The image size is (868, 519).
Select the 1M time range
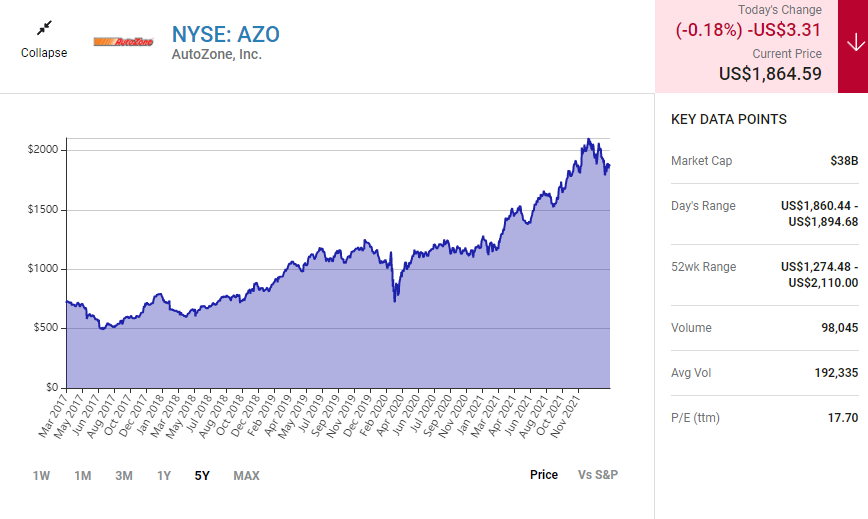point(83,475)
